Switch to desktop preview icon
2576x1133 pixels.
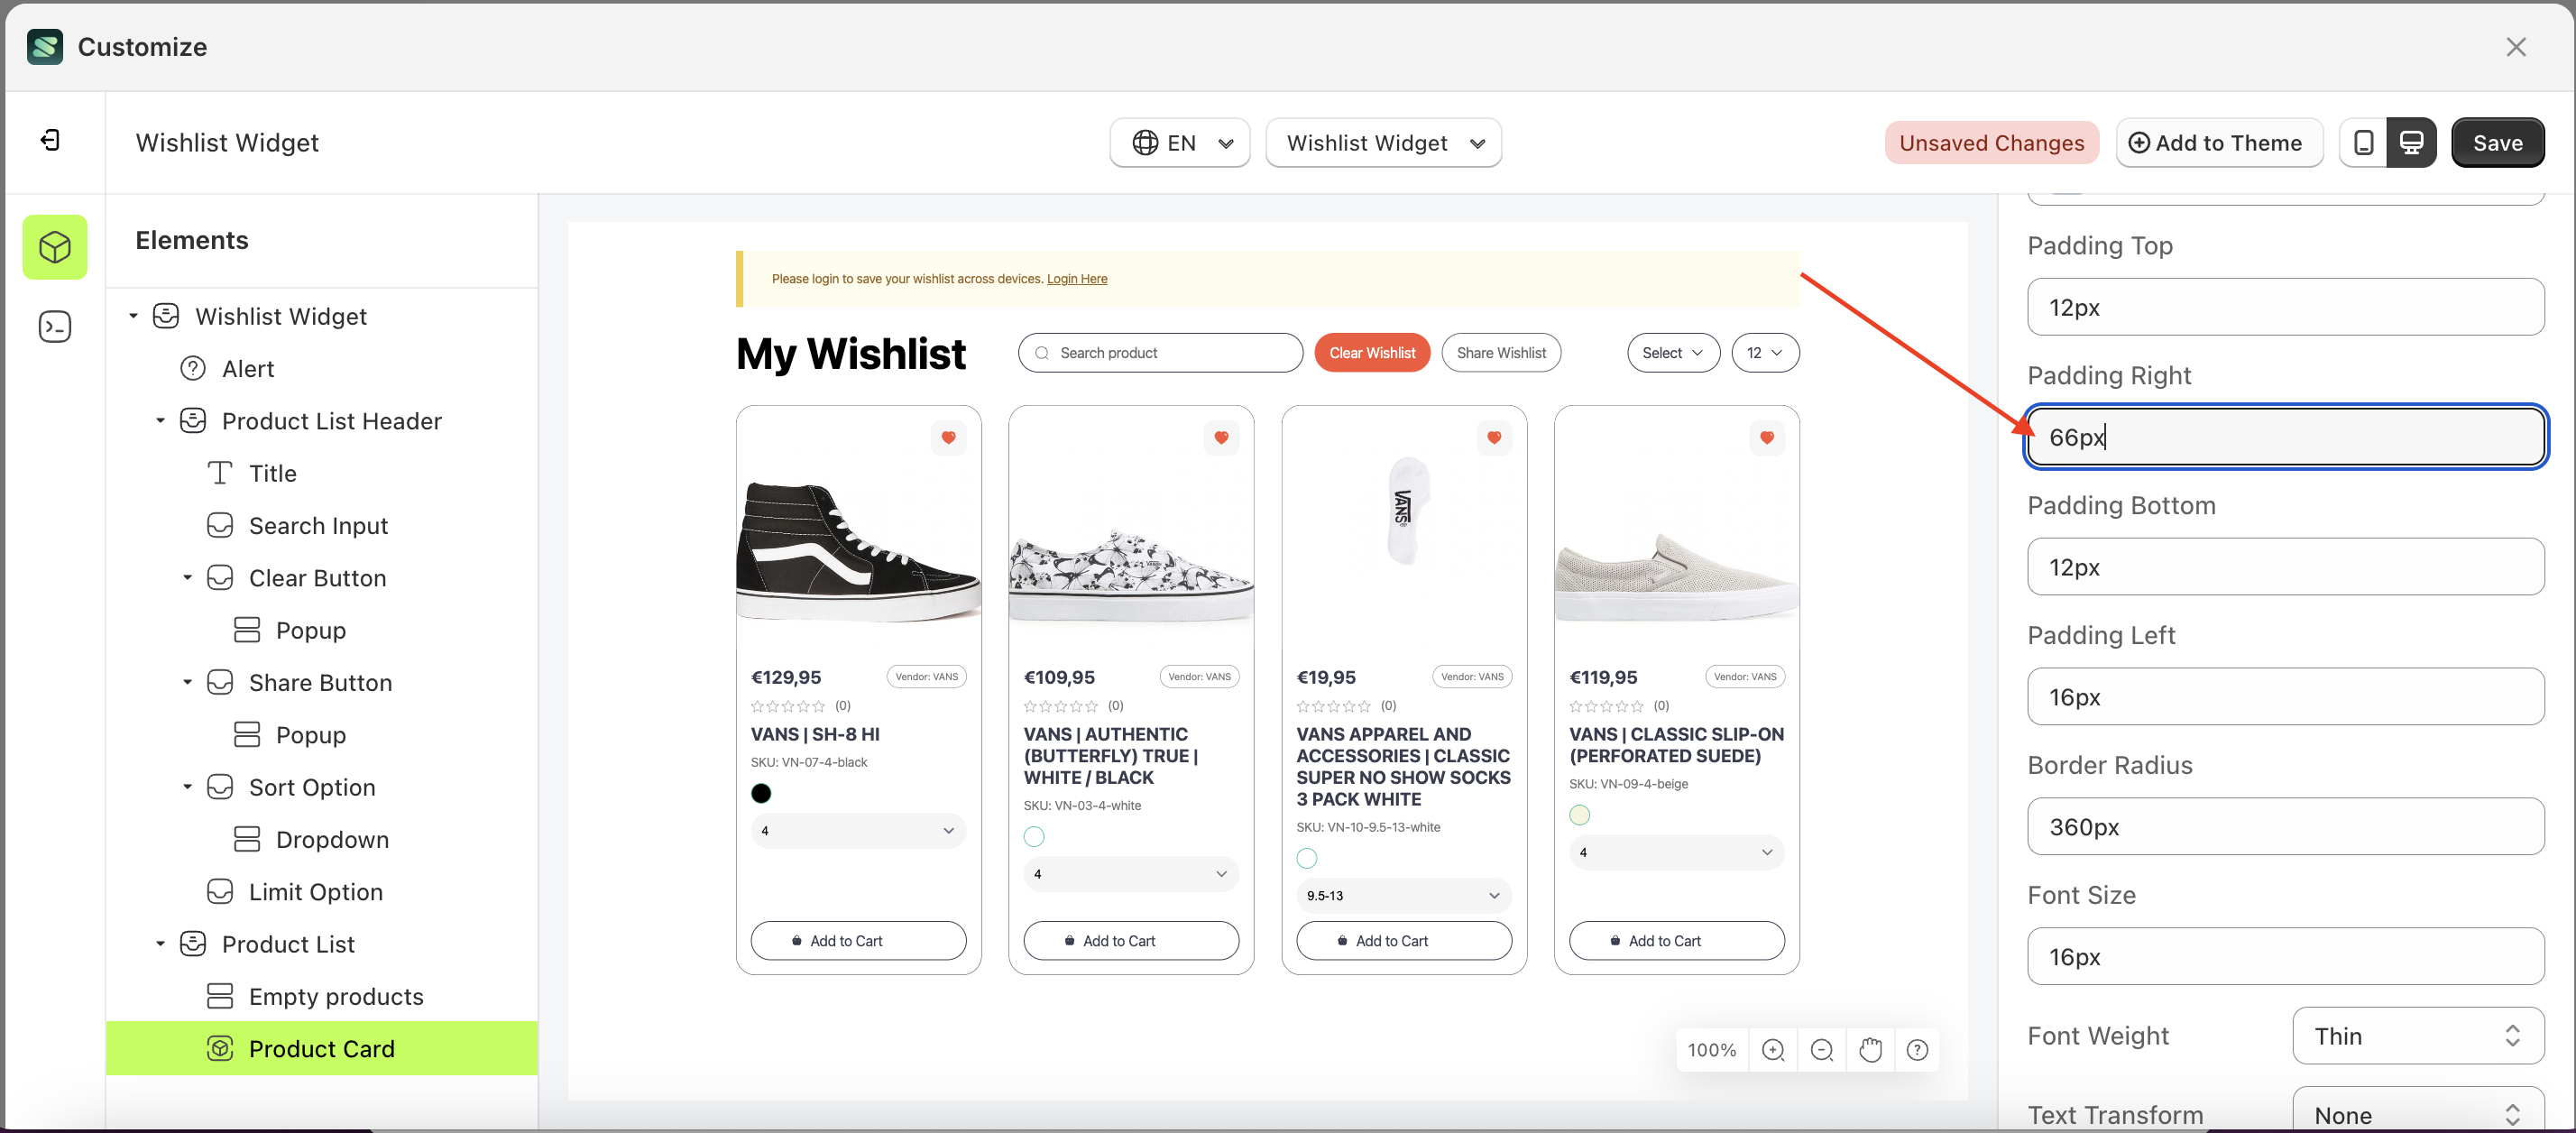pos(2411,143)
